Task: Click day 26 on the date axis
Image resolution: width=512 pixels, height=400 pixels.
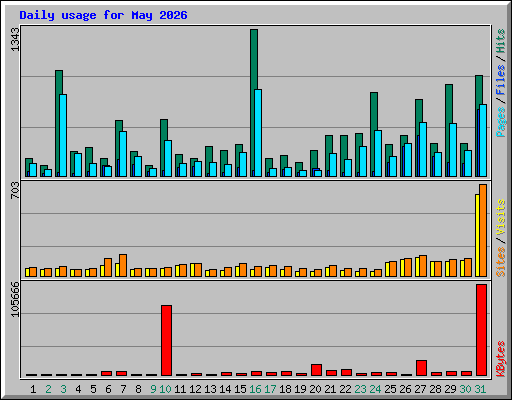Action: [405, 389]
